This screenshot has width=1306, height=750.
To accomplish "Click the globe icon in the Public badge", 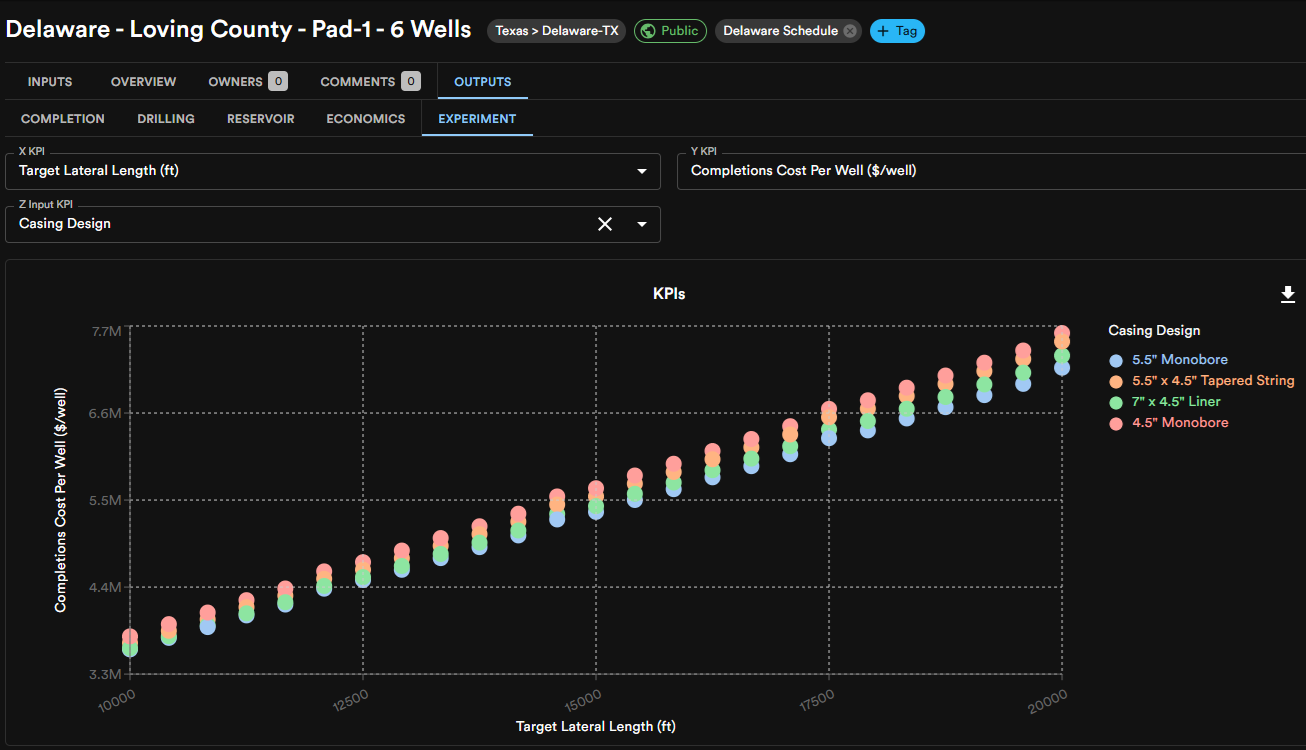I will coord(648,31).
